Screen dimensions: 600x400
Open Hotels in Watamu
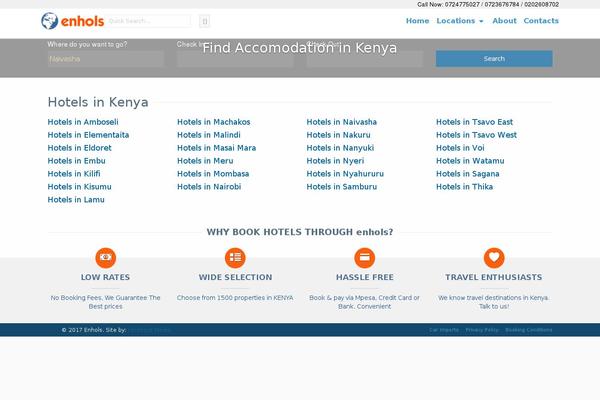[470, 161]
